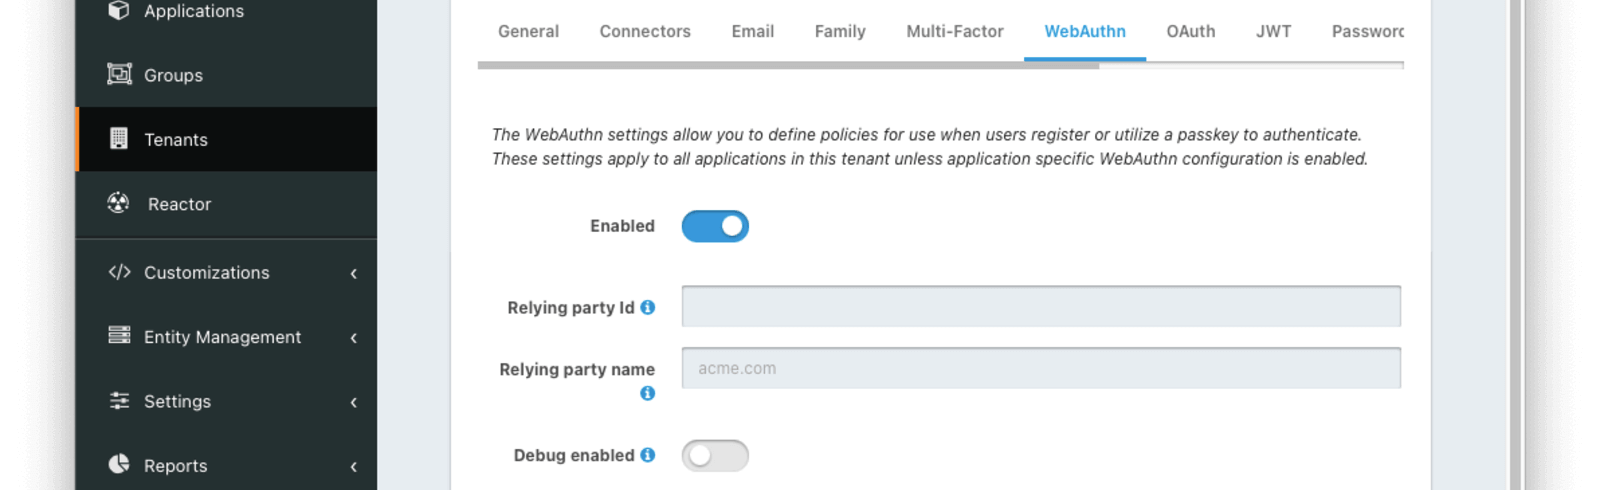Open the Connectors tab
Viewport: 1600px width, 490px height.
645,32
